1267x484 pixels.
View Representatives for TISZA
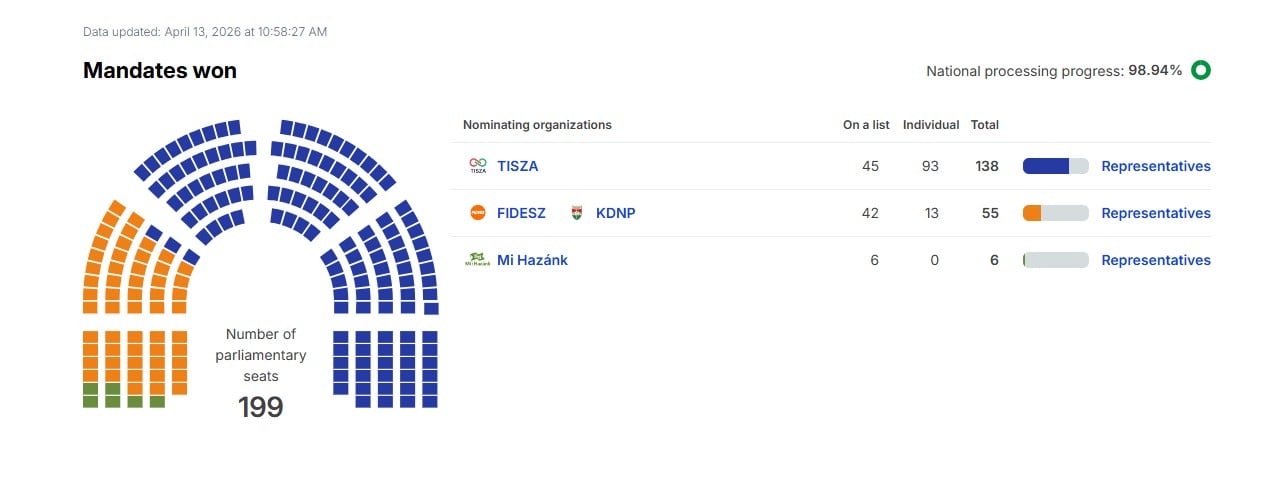(1155, 166)
